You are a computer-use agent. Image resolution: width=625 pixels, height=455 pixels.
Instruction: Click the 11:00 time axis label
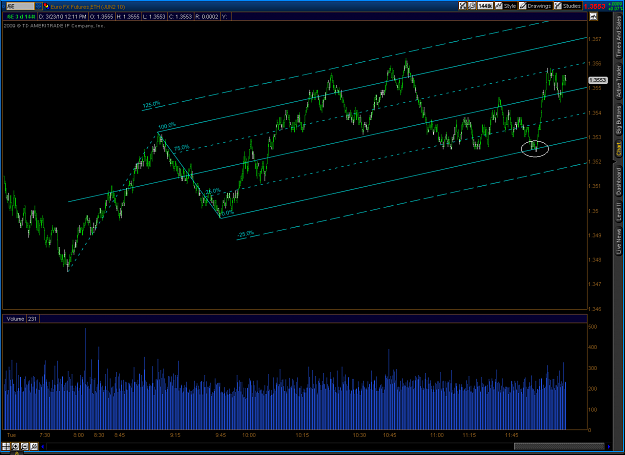click(437, 435)
